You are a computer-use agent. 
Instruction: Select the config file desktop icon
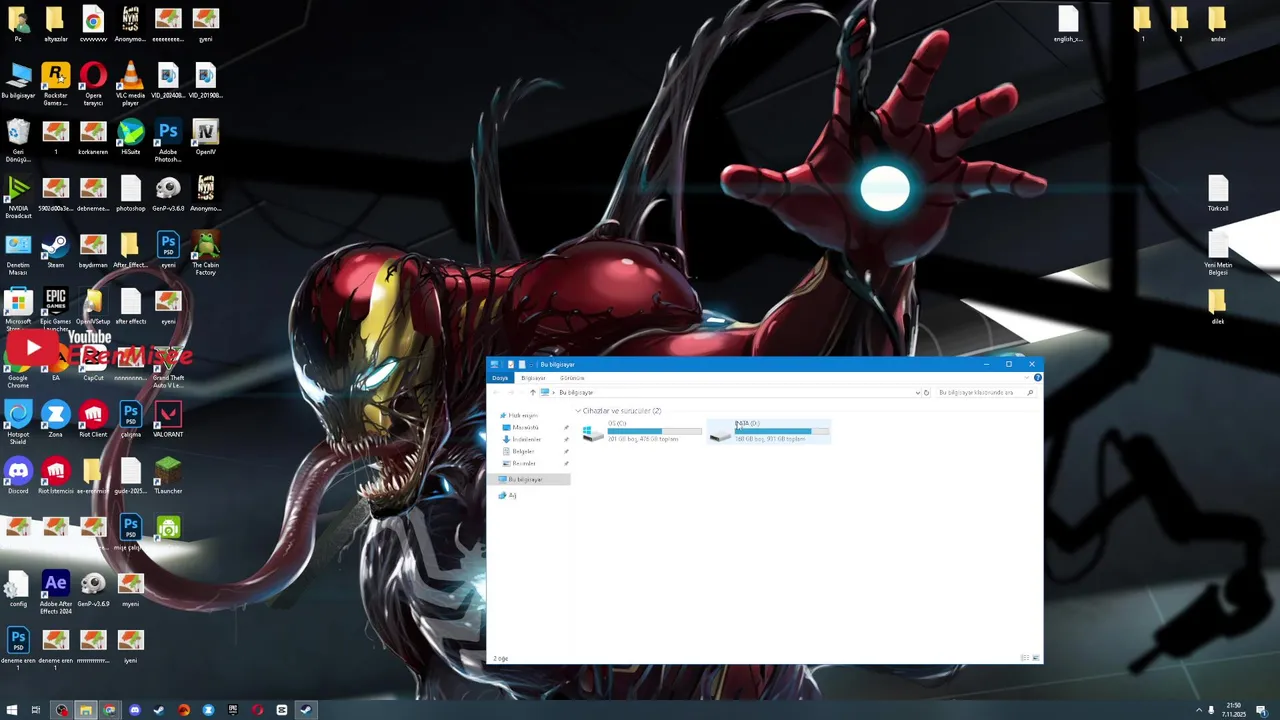point(18,589)
